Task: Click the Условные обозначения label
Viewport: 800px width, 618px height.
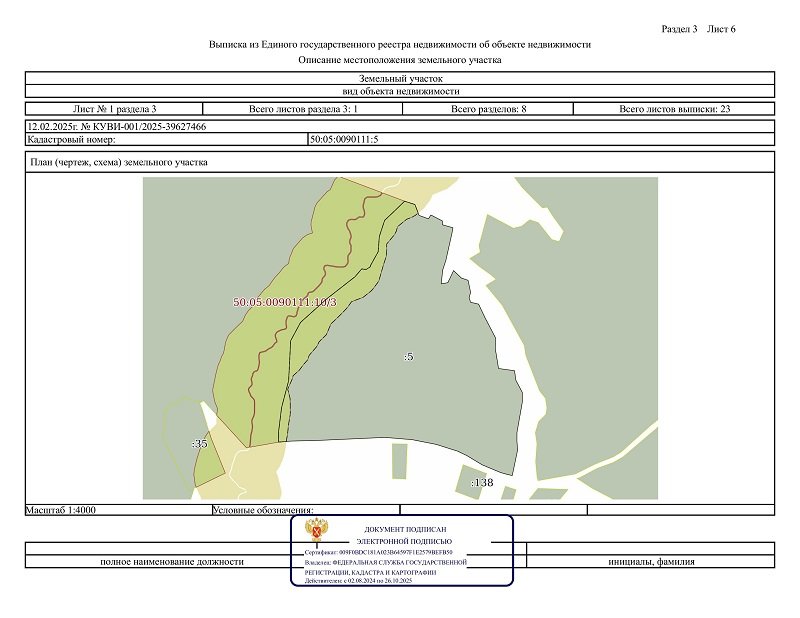Action: pyautogui.click(x=264, y=510)
